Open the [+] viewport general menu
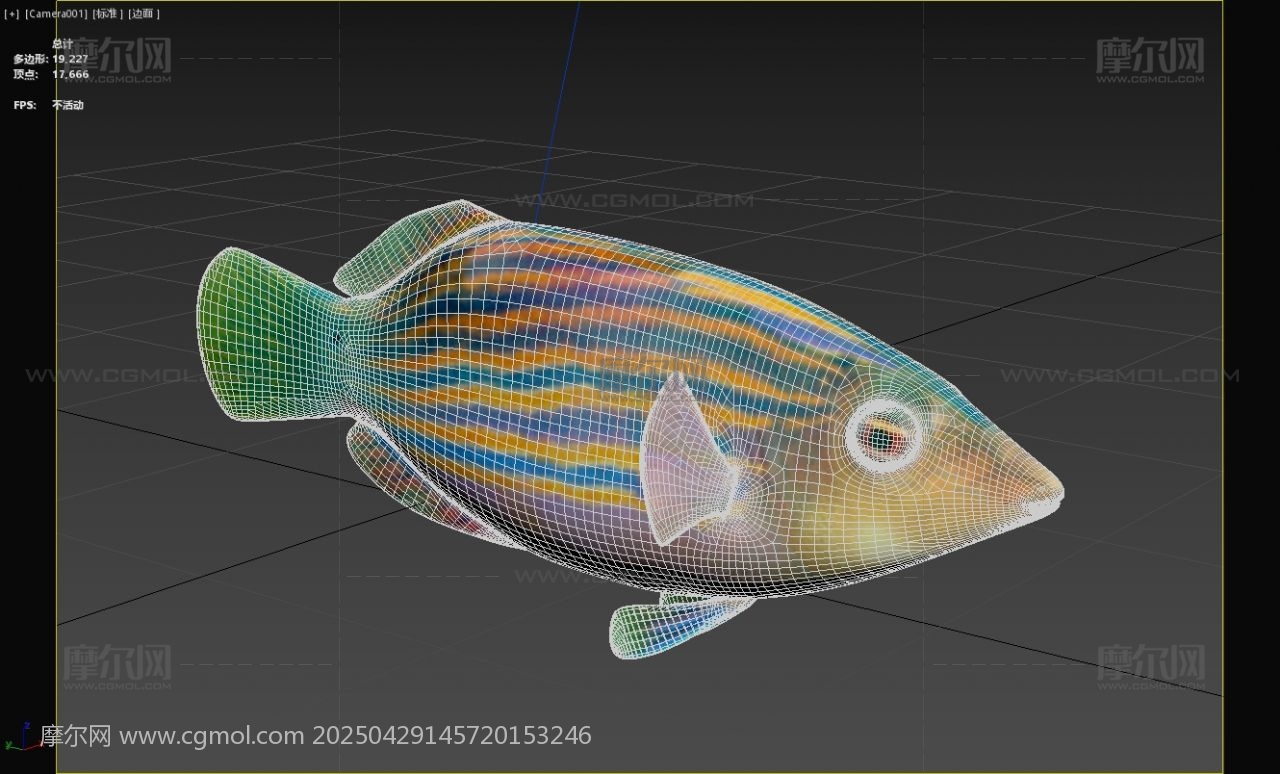This screenshot has width=1280, height=774. pos(12,14)
